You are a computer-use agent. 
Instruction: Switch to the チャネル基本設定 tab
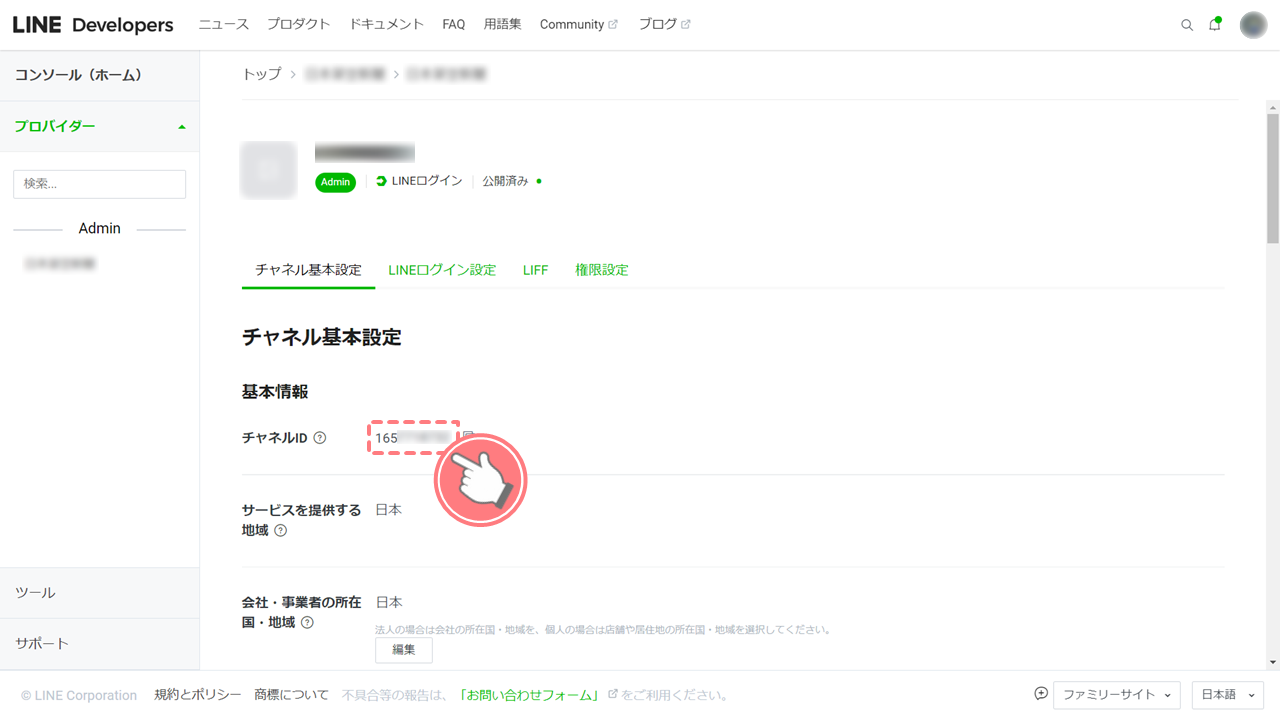pyautogui.click(x=308, y=270)
